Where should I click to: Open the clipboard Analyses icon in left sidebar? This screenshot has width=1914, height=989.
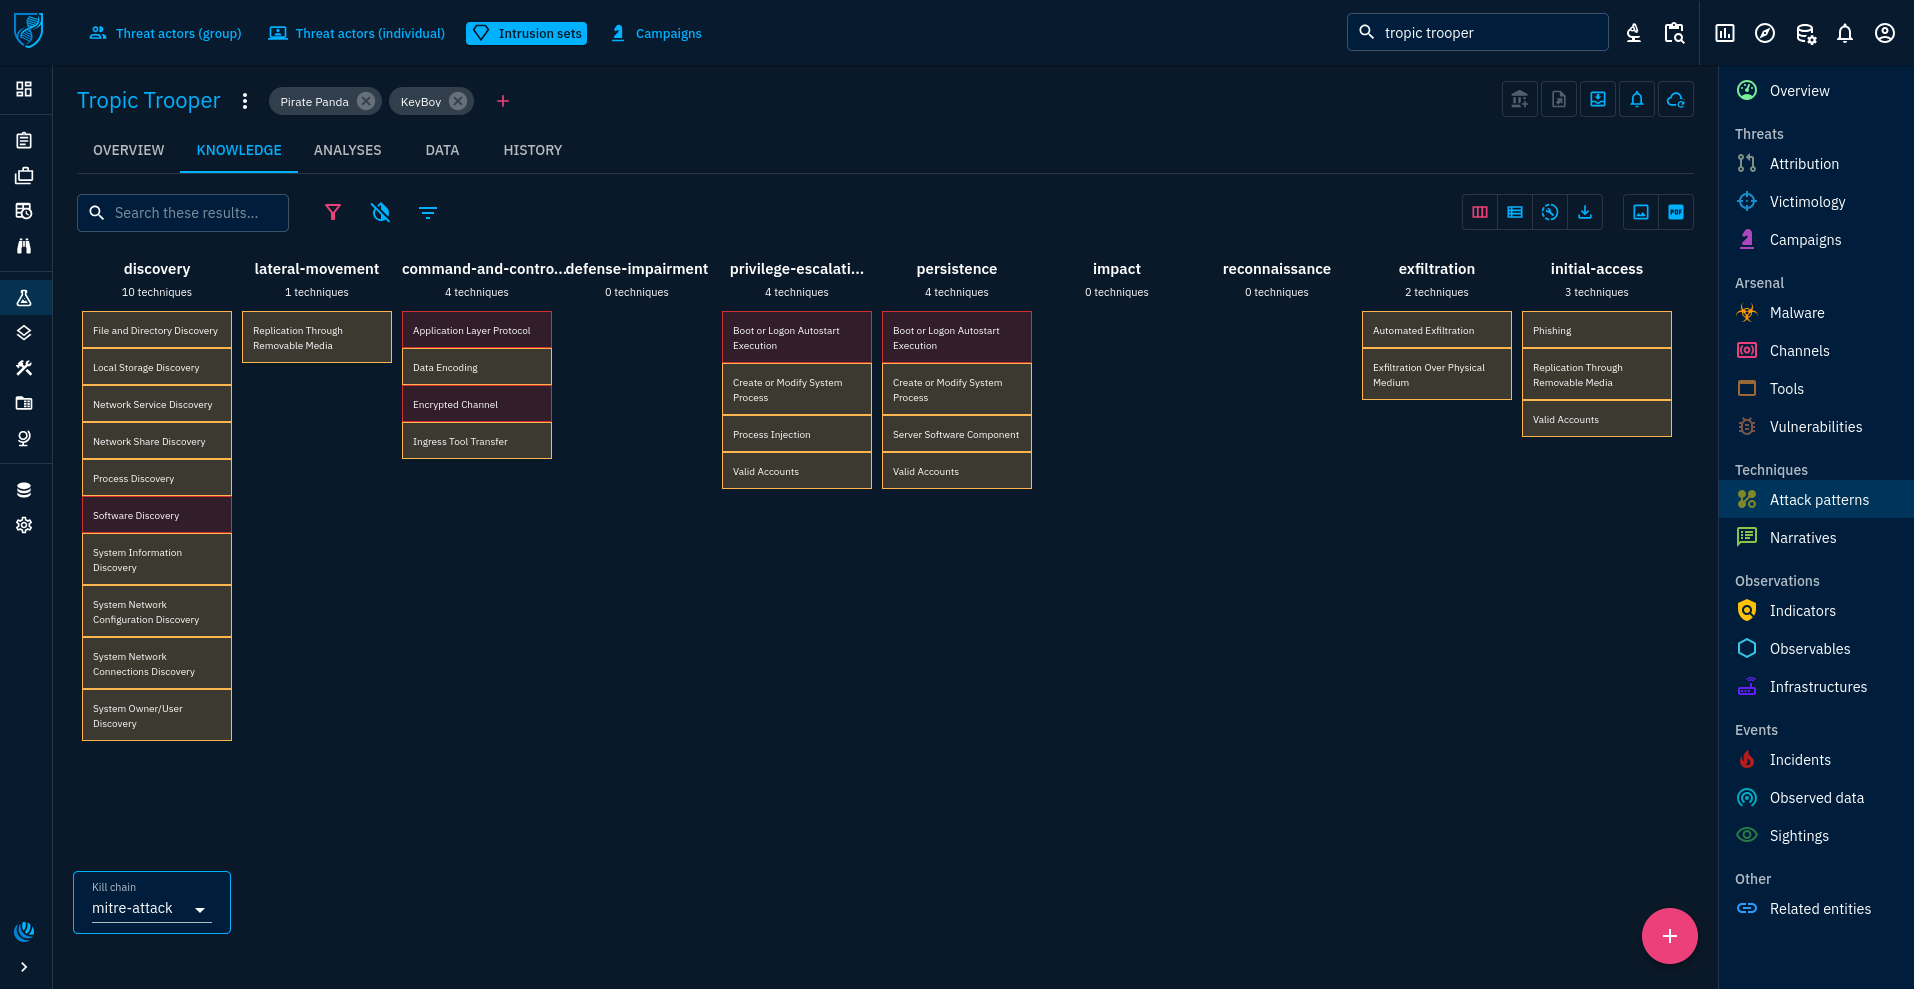(24, 140)
